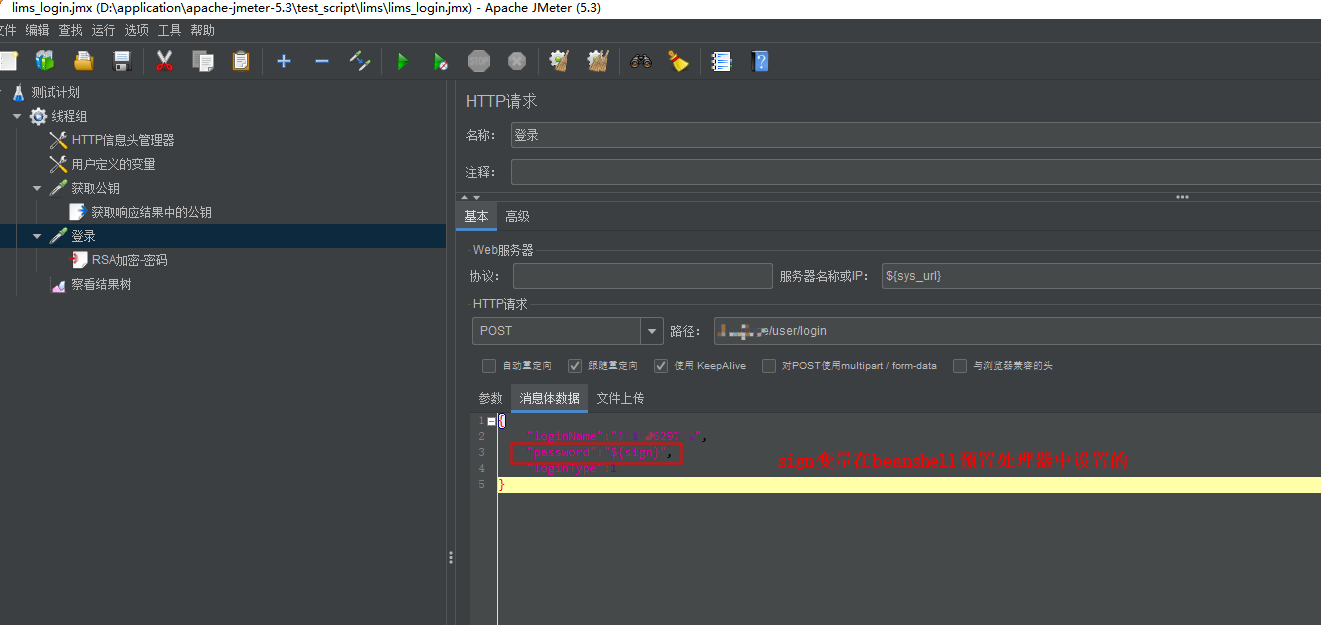Open Search with binoculars icon
Viewport: 1321px width, 625px height.
[x=641, y=62]
